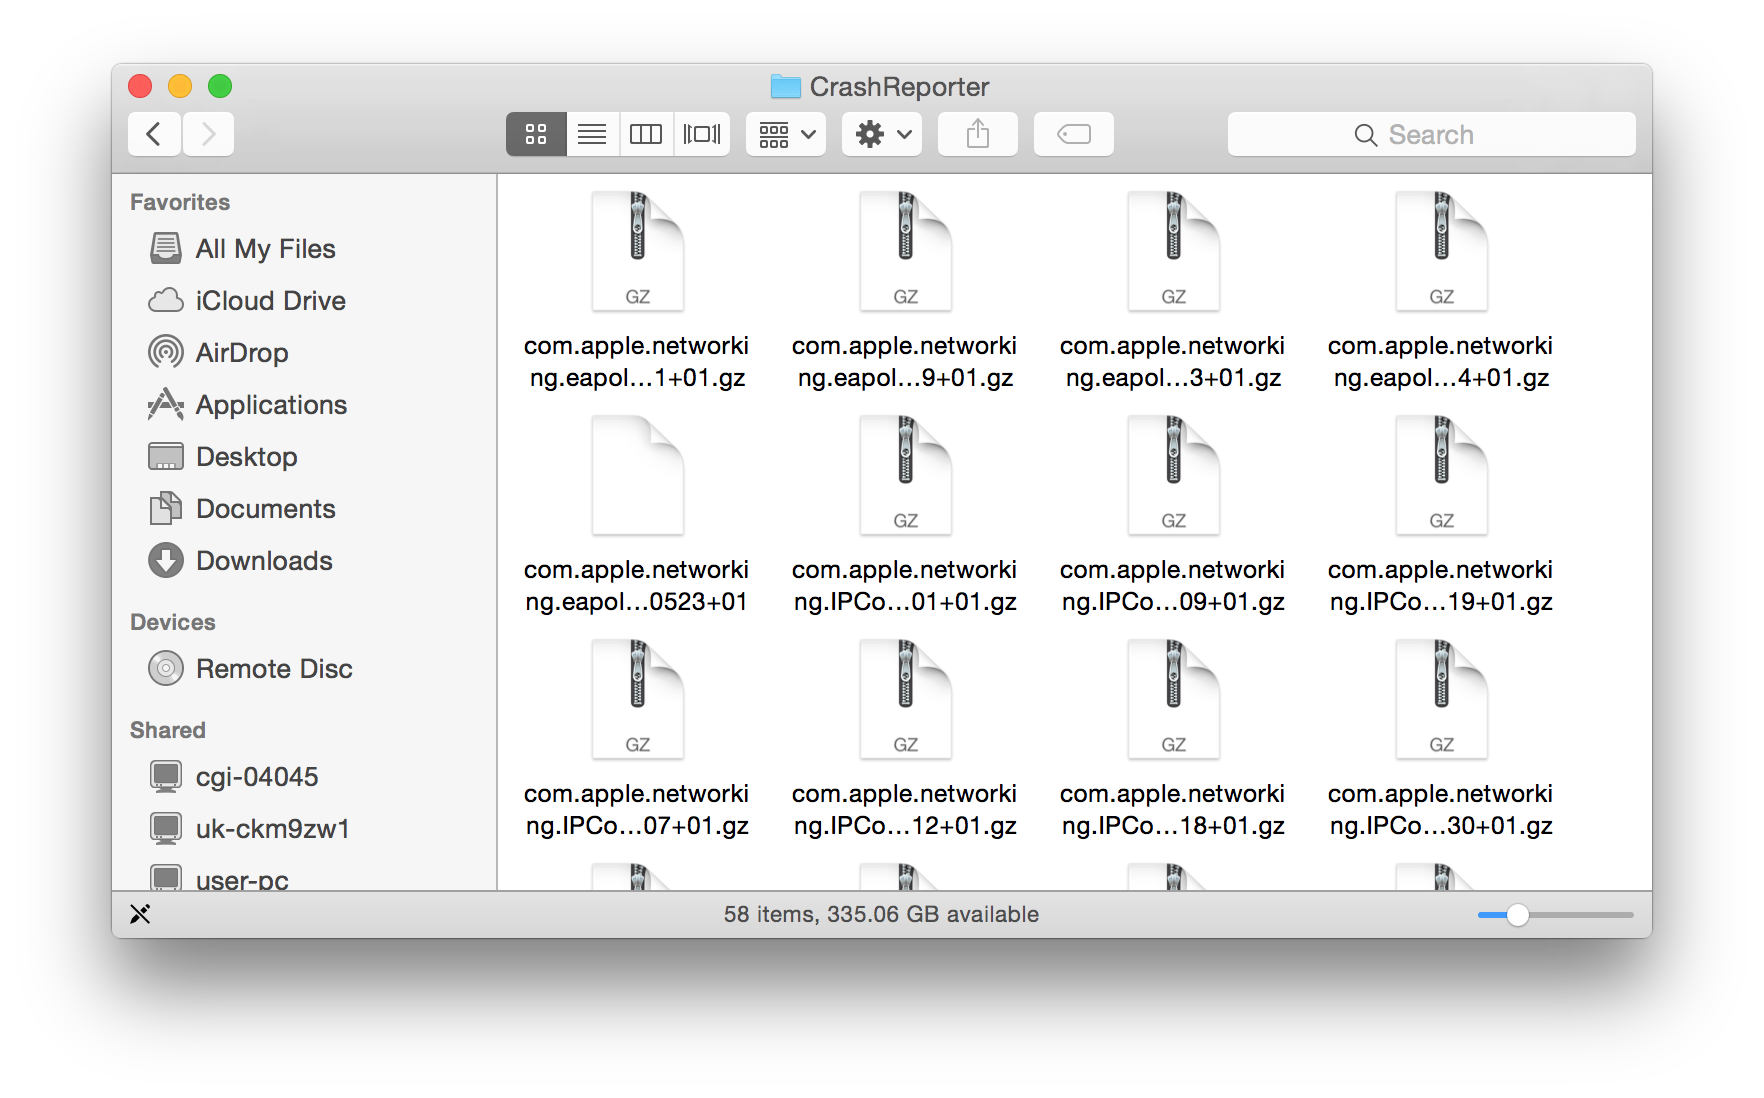Click file name ending IPCo...19+01.gz
The image size is (1764, 1098).
click(x=1441, y=586)
